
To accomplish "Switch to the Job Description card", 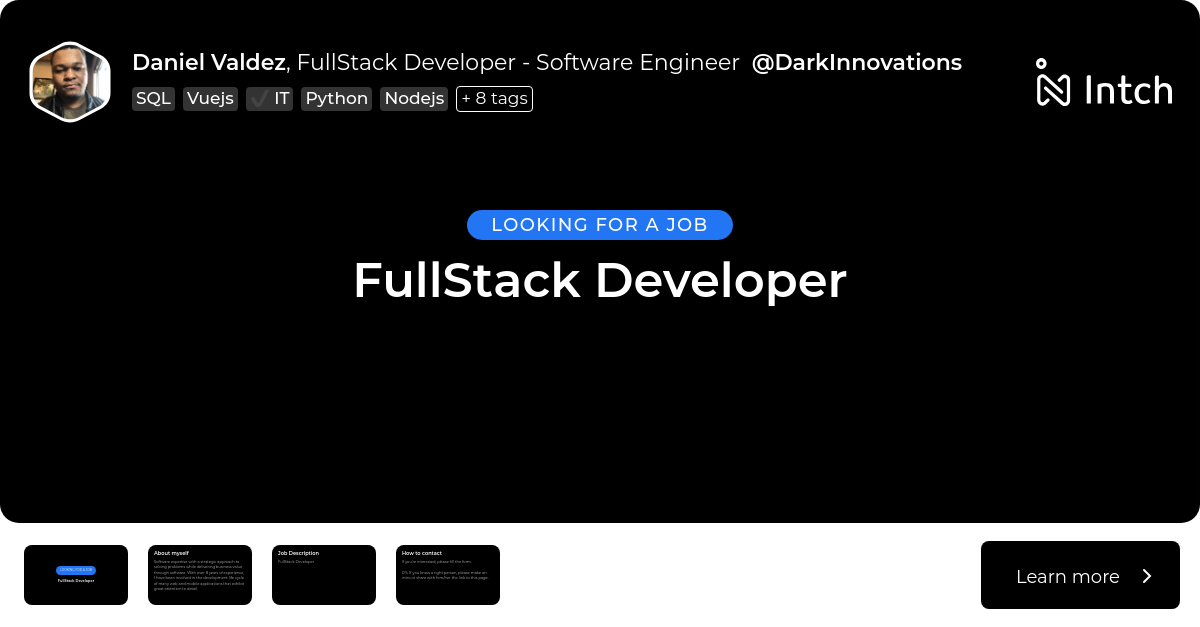I will tap(324, 575).
